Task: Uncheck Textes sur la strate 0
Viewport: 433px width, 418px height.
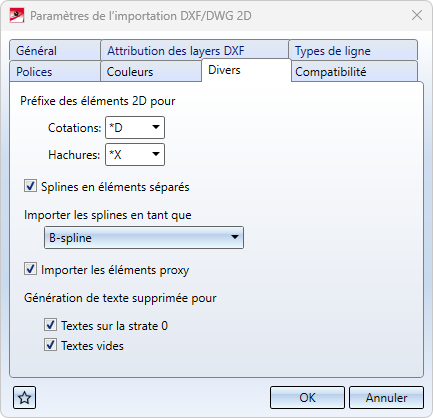Action: tap(50, 325)
